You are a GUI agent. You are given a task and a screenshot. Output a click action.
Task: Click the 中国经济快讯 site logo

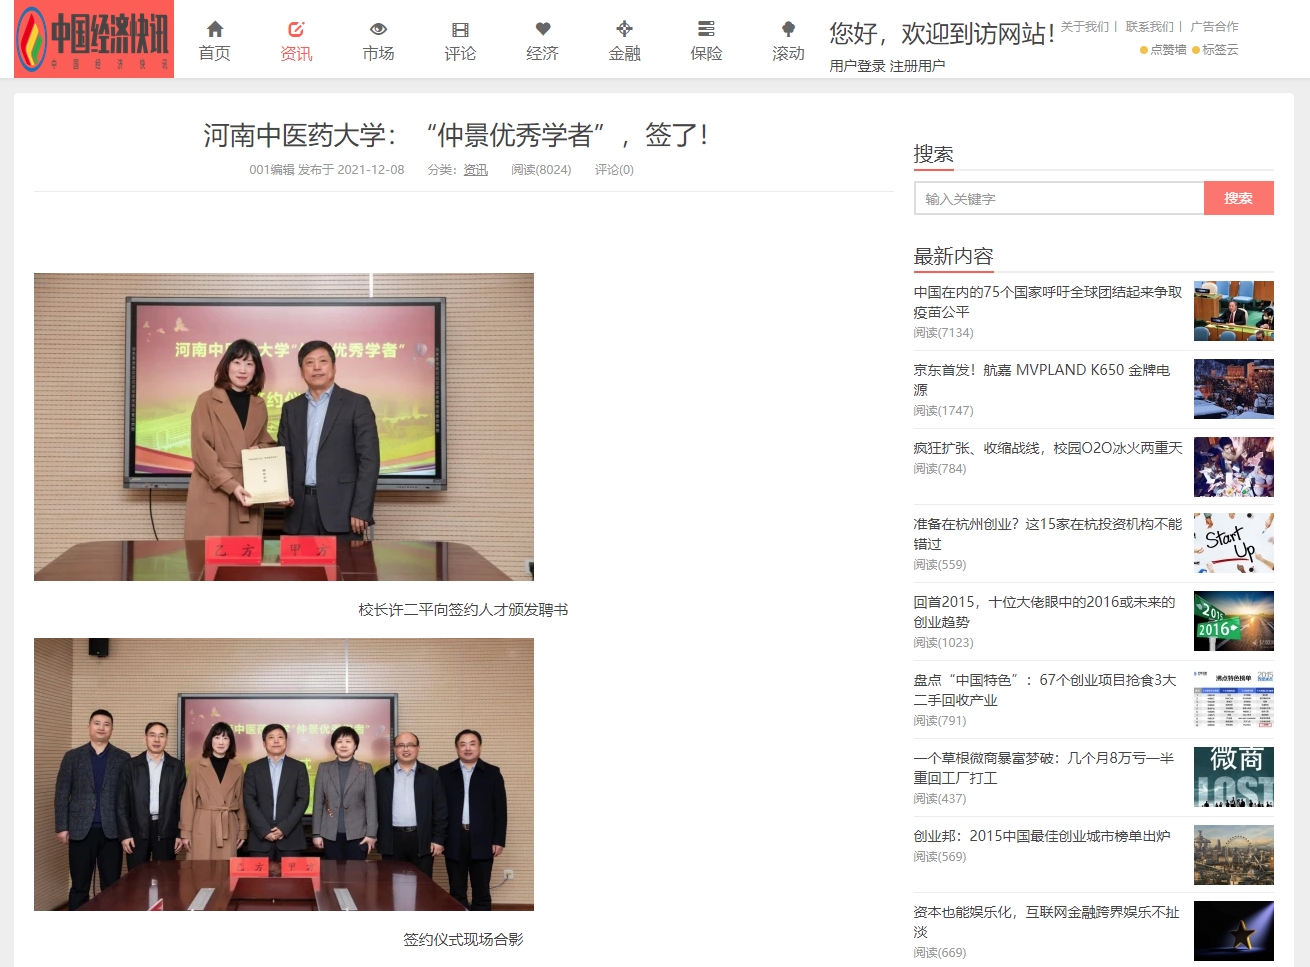[x=94, y=39]
